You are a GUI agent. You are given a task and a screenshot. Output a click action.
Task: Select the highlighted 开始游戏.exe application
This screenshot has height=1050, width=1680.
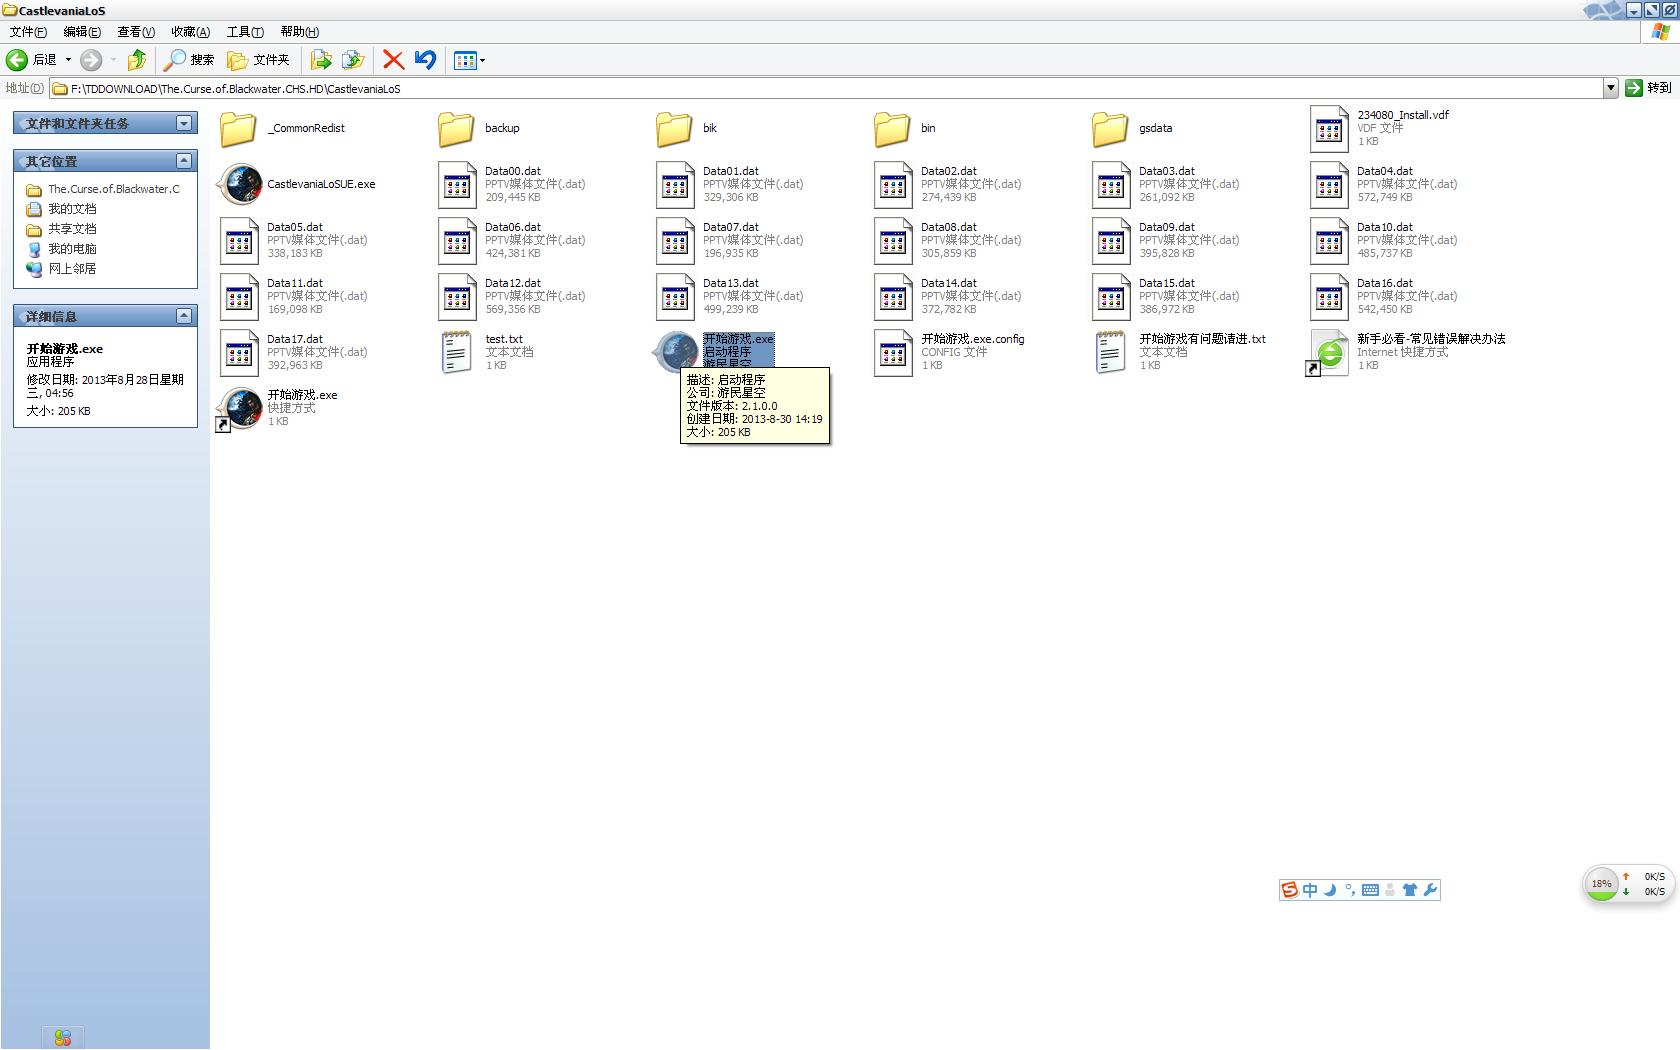(x=715, y=352)
